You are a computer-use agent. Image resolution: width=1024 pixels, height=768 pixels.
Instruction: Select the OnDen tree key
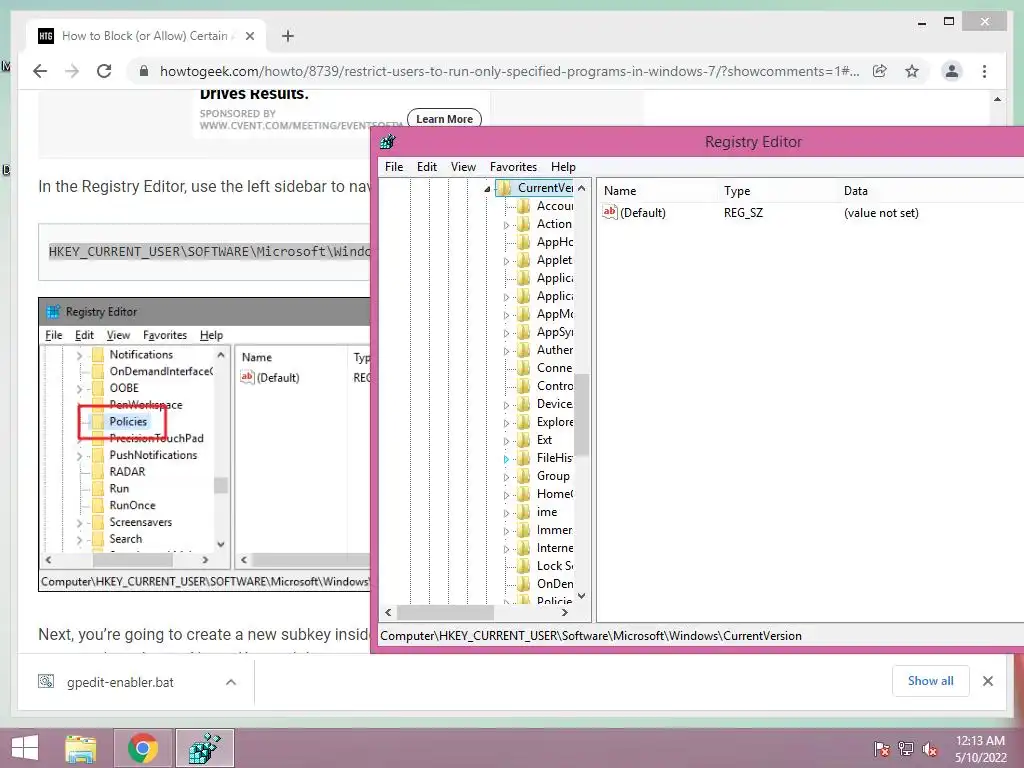coord(555,584)
